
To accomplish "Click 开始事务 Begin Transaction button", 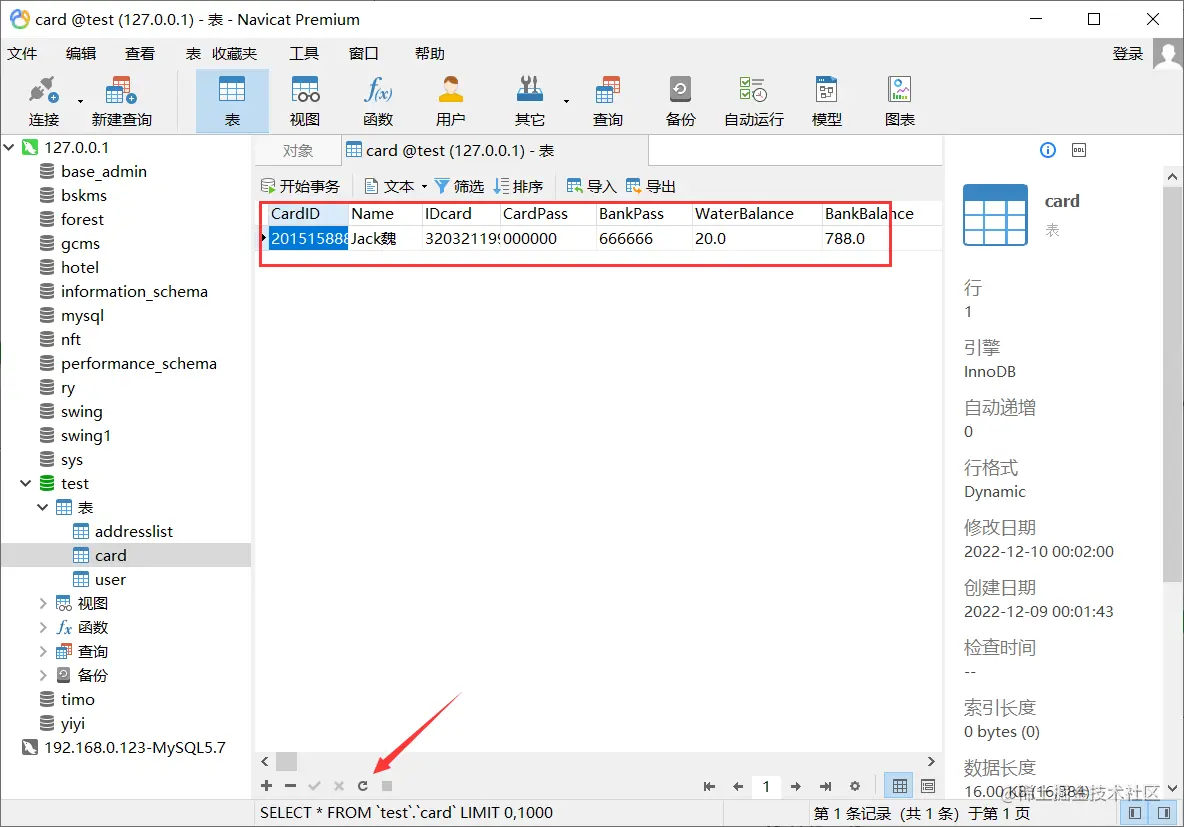I will [301, 187].
